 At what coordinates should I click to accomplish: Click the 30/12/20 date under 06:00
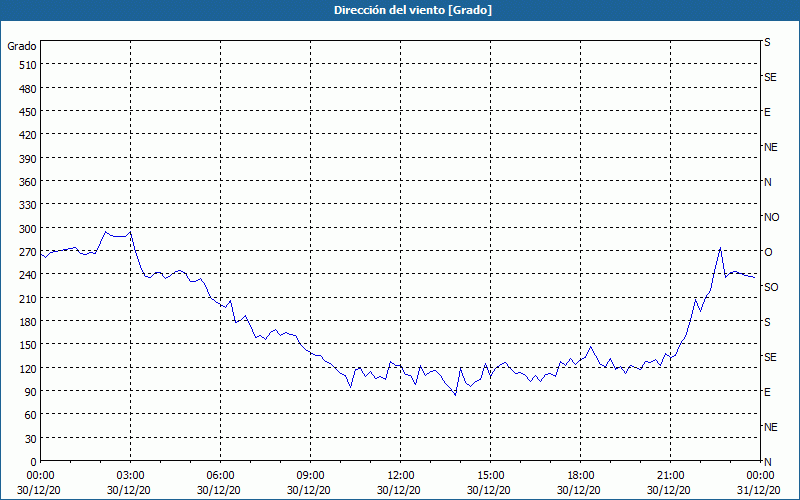coord(218,490)
